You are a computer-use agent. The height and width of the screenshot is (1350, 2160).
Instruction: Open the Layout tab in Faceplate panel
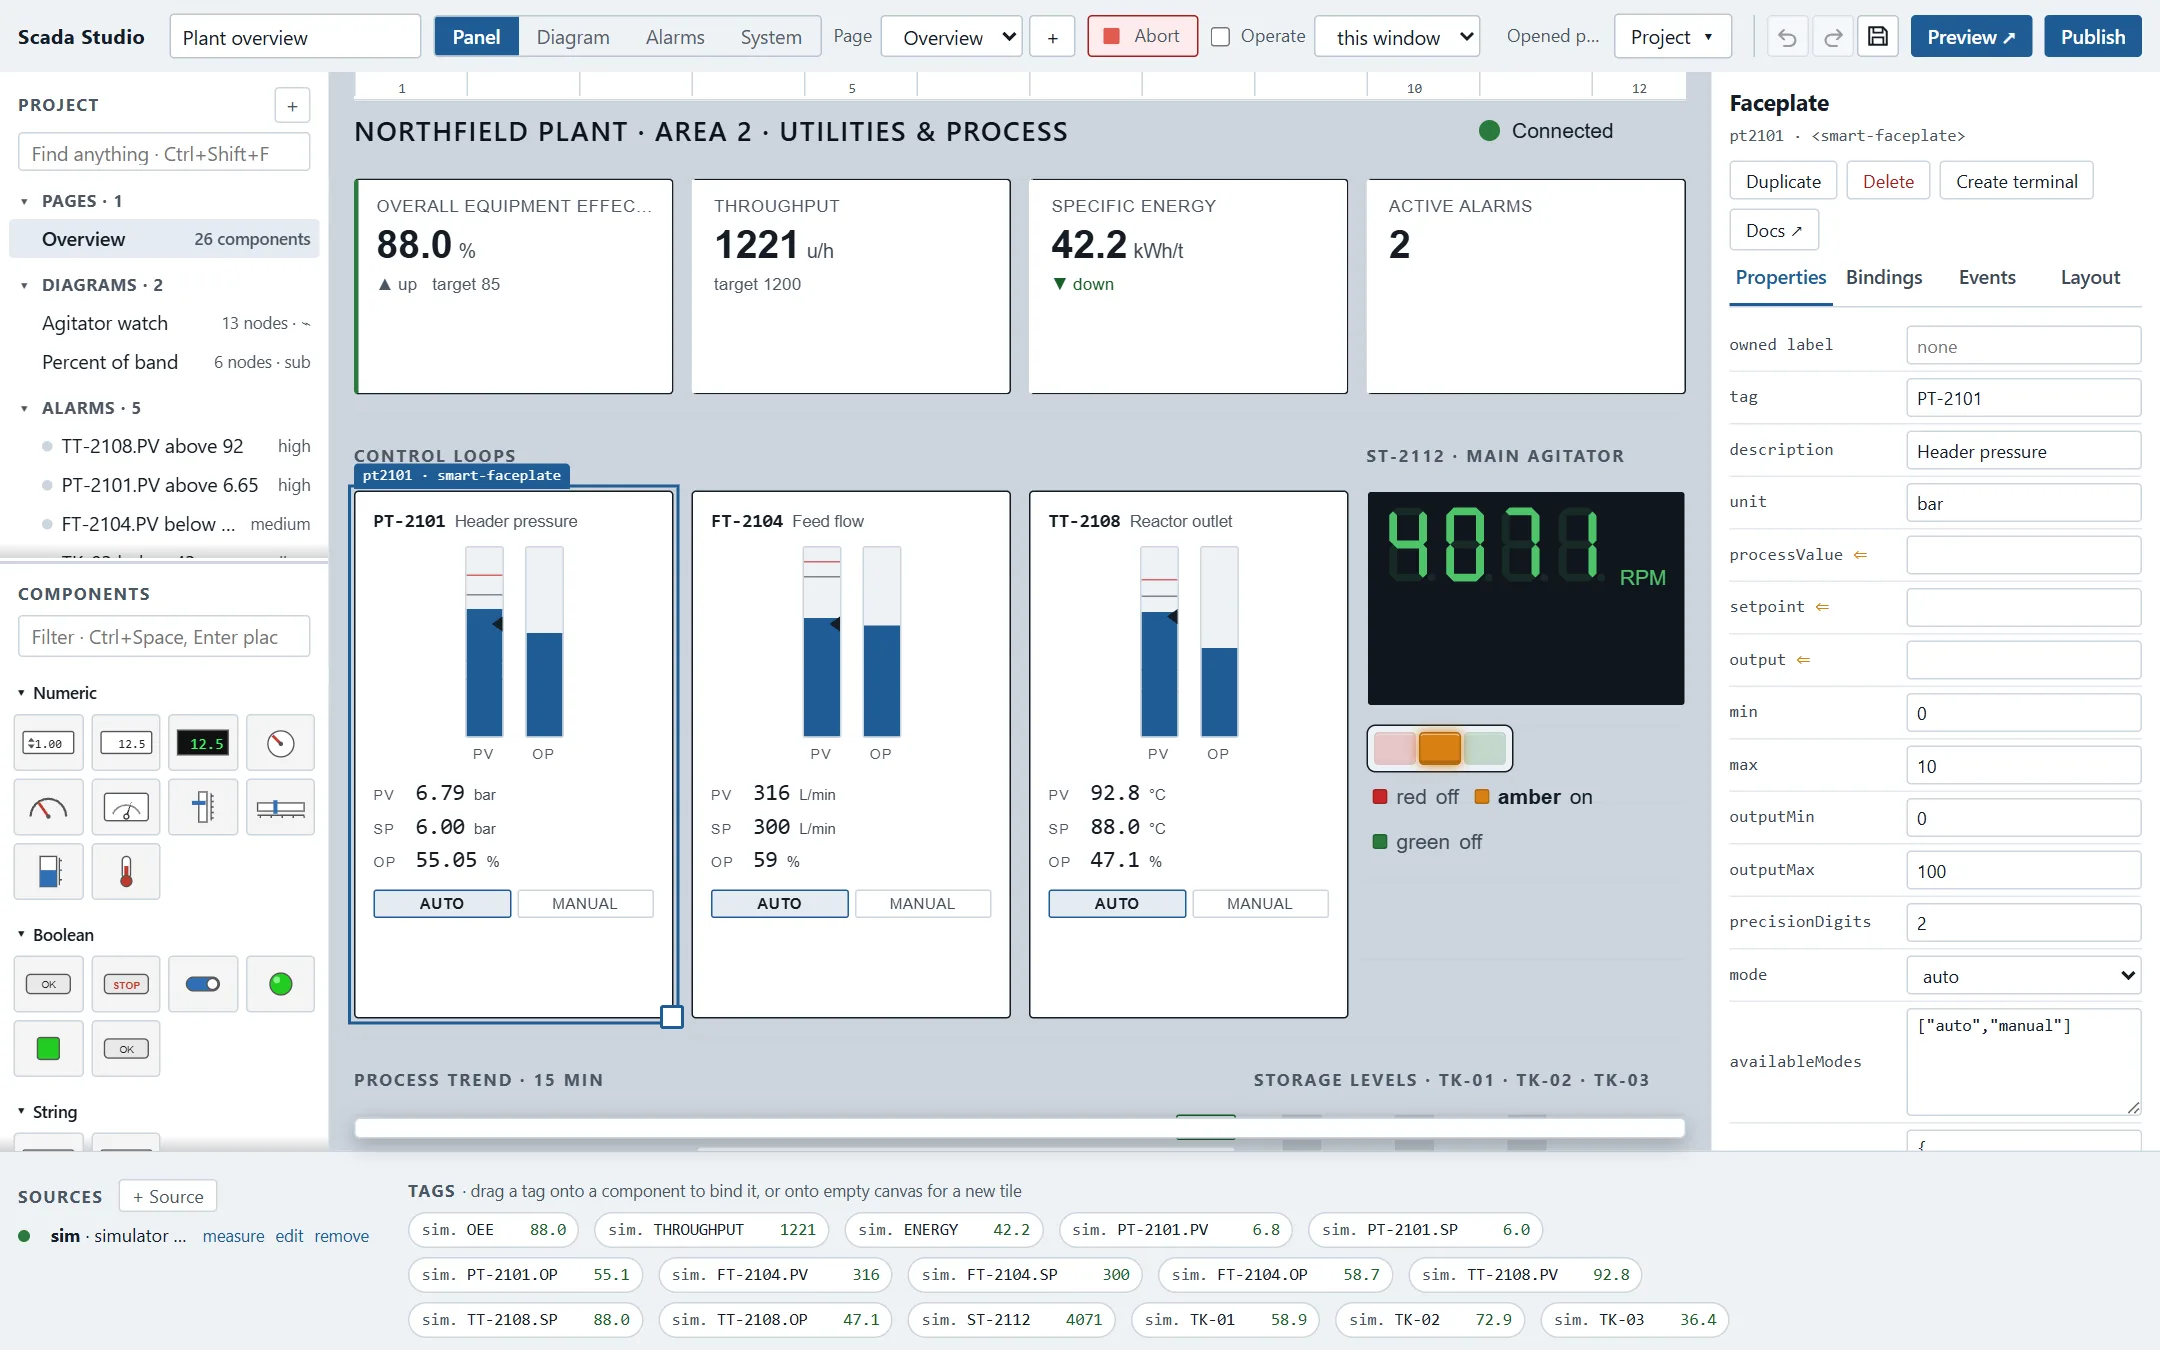[x=2090, y=278]
